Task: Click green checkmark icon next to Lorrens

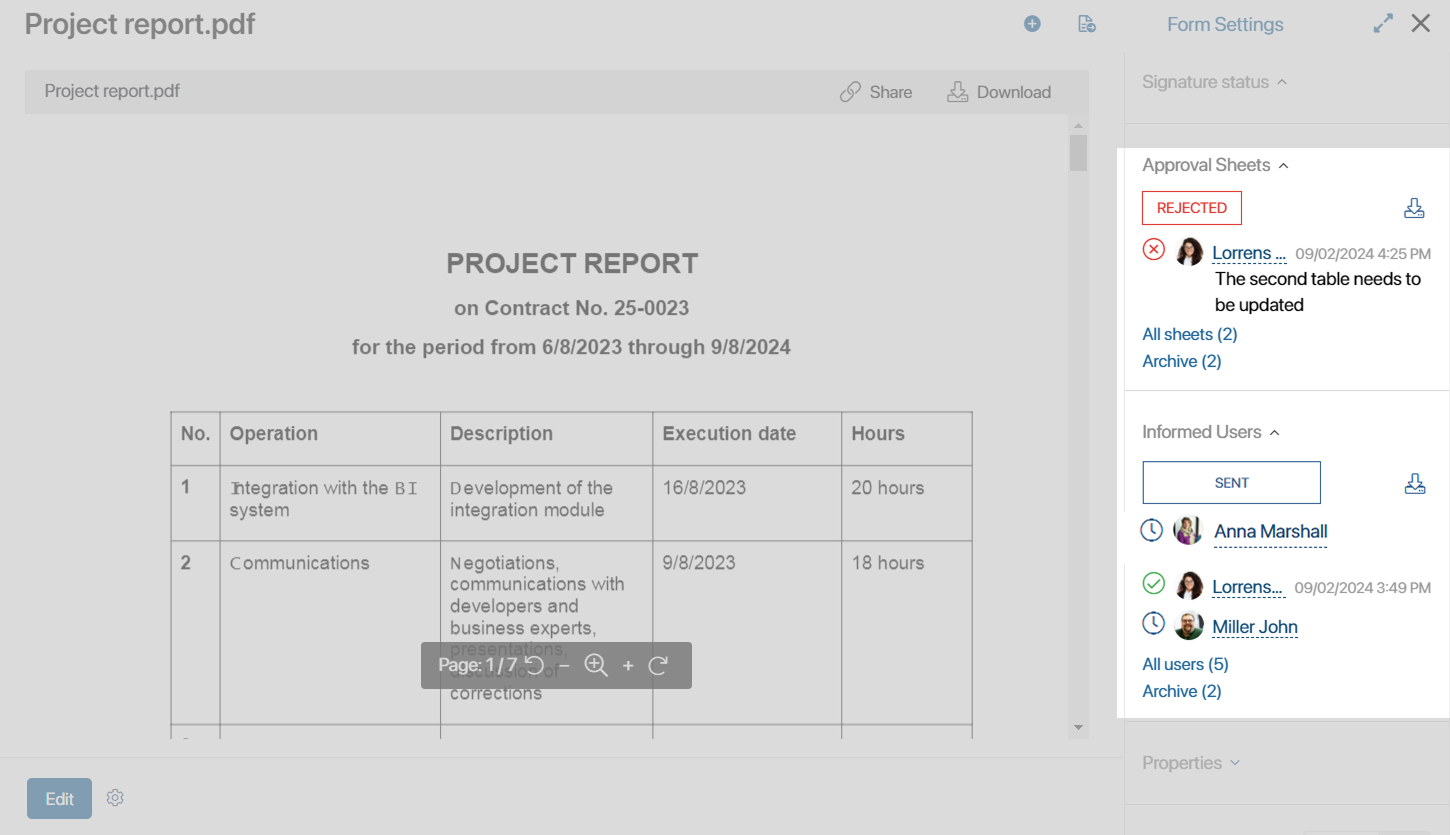Action: (x=1154, y=583)
